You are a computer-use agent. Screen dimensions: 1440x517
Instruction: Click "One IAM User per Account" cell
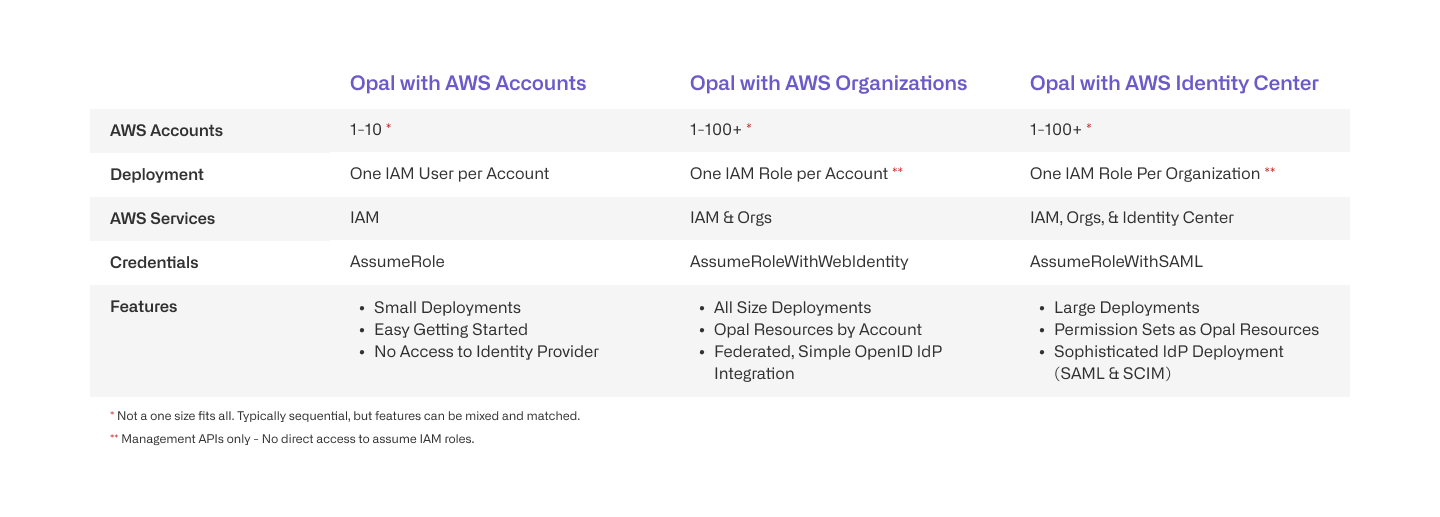pos(449,174)
